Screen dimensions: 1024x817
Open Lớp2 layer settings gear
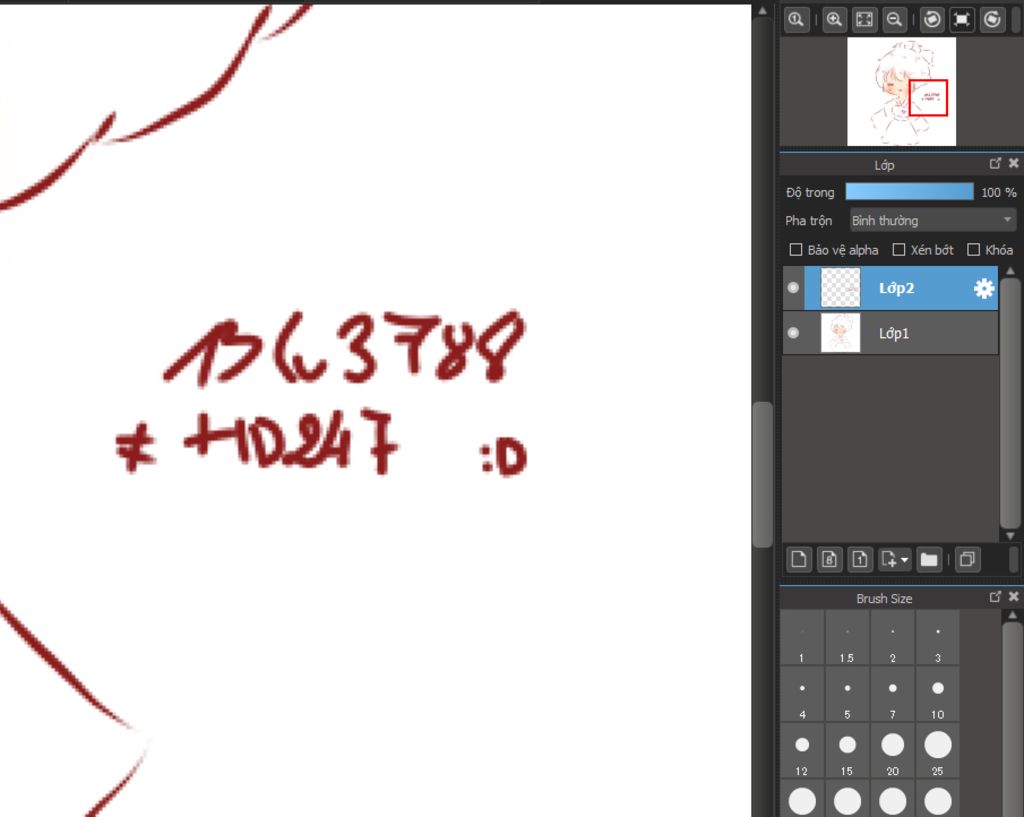(984, 288)
